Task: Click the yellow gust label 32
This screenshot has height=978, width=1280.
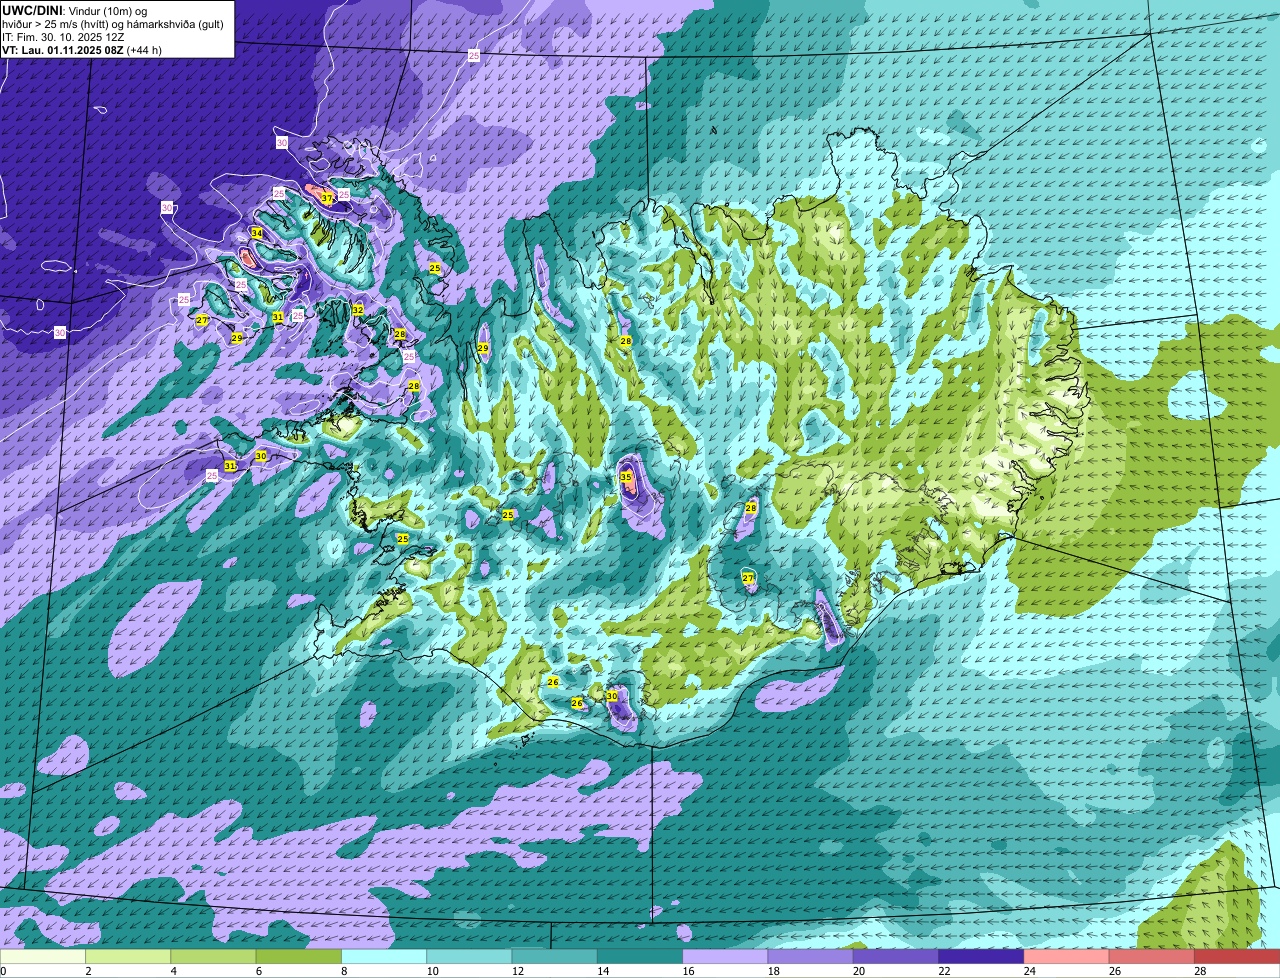Action: tap(357, 309)
